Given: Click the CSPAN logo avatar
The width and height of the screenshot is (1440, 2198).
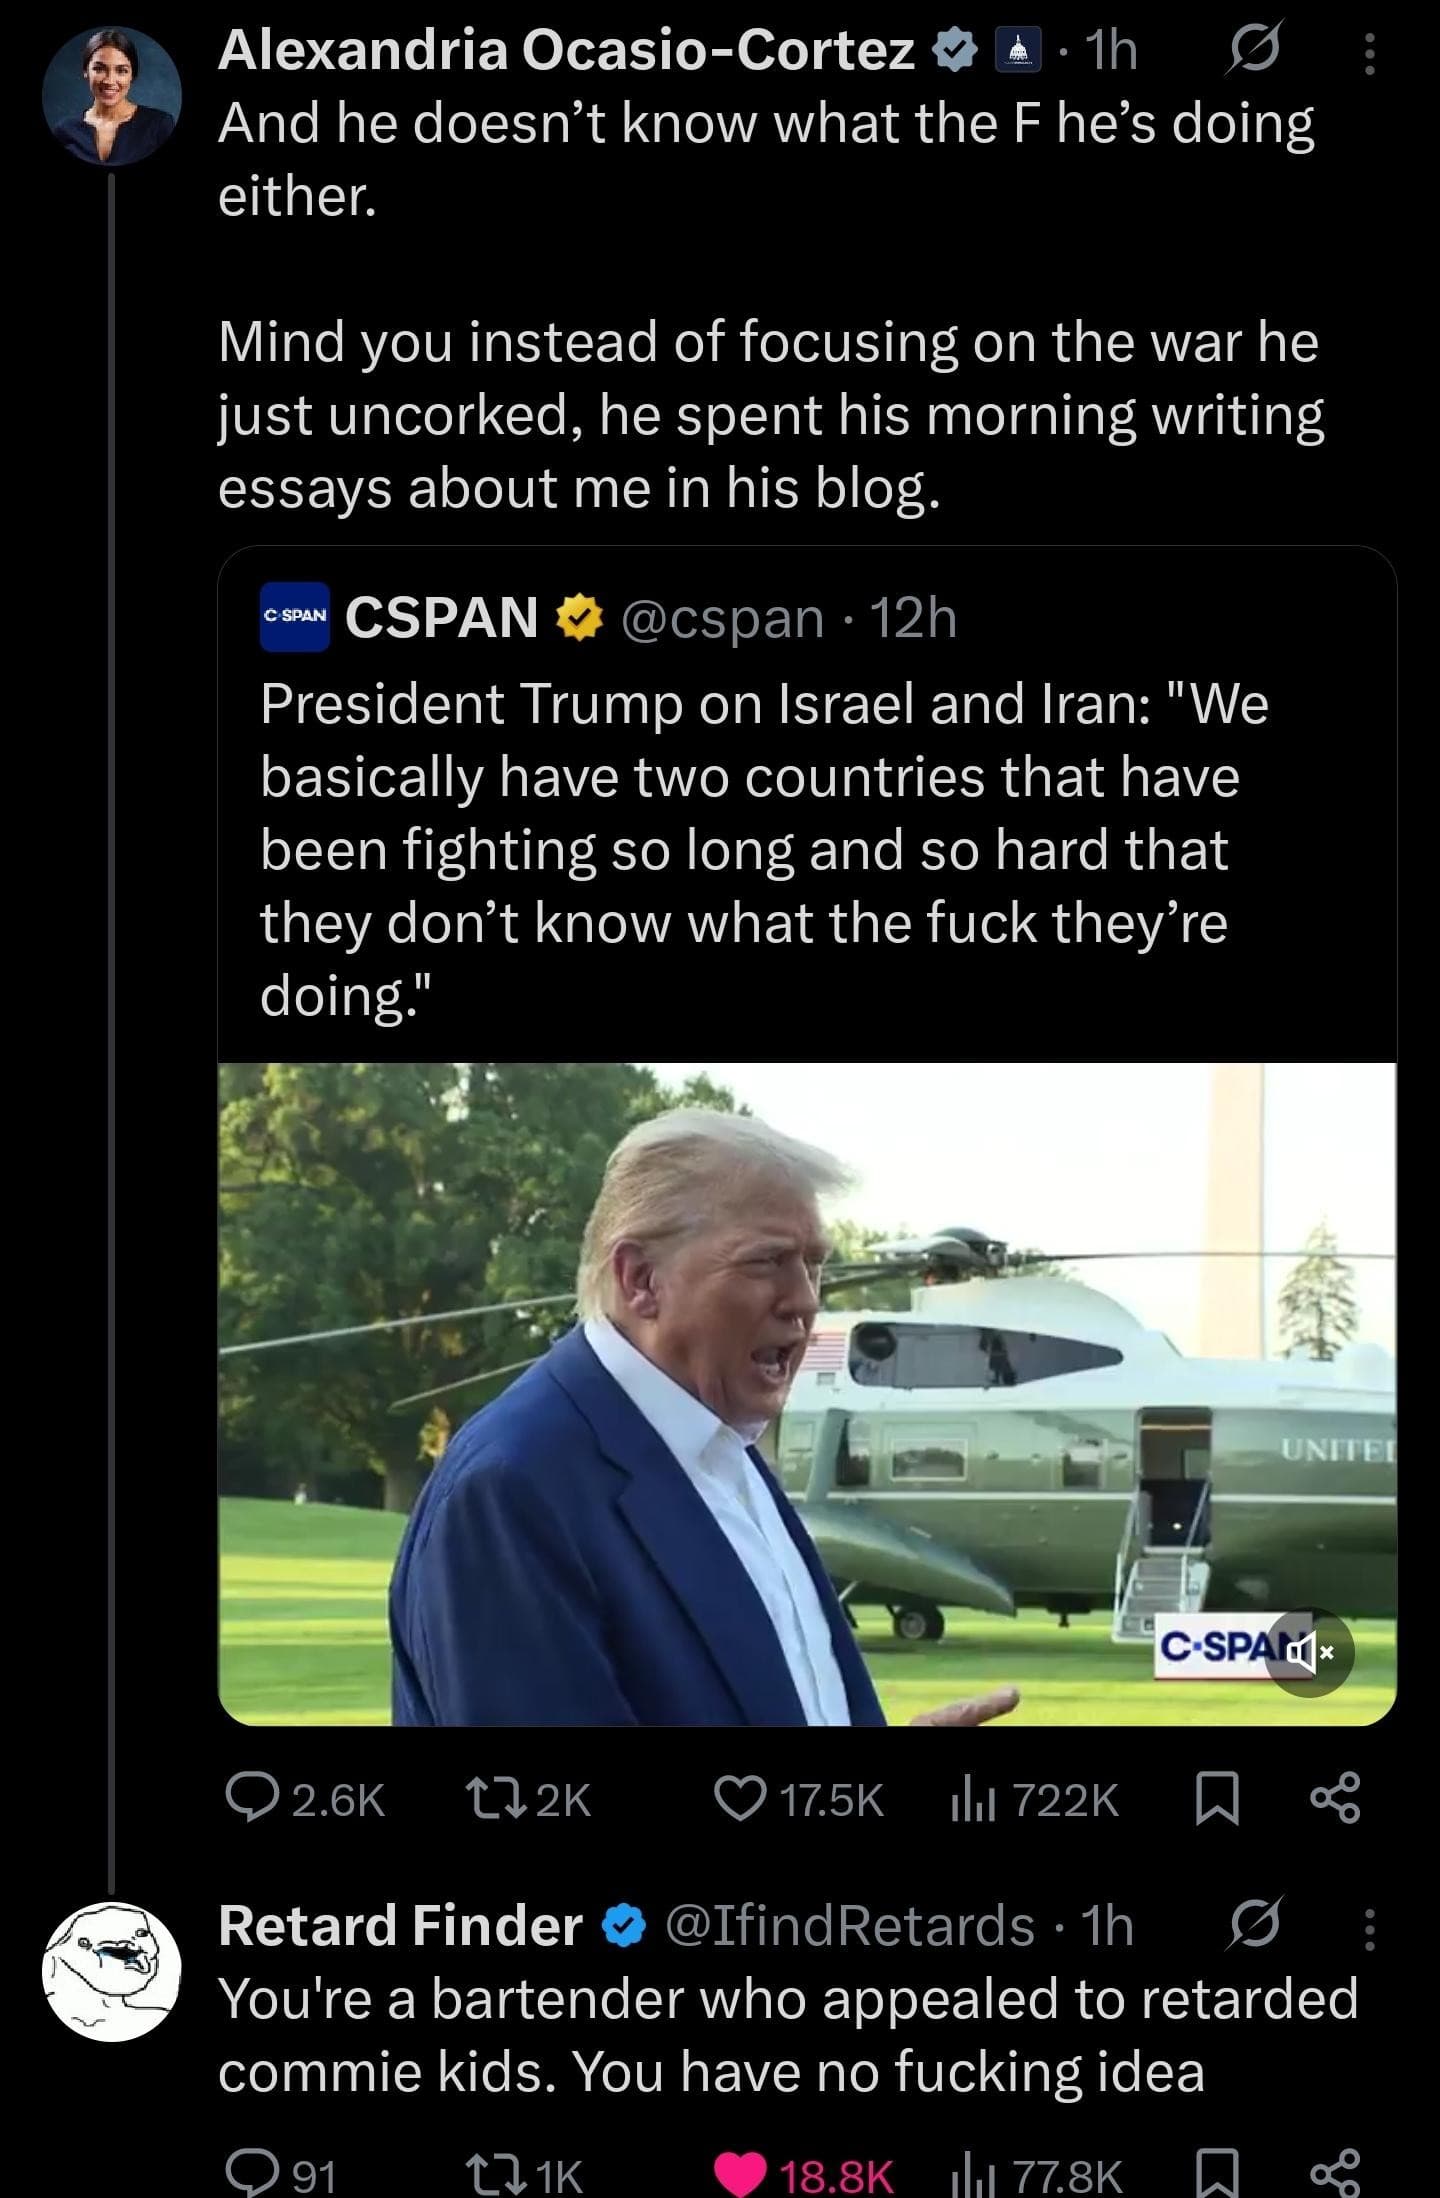Looking at the screenshot, I should pos(294,617).
